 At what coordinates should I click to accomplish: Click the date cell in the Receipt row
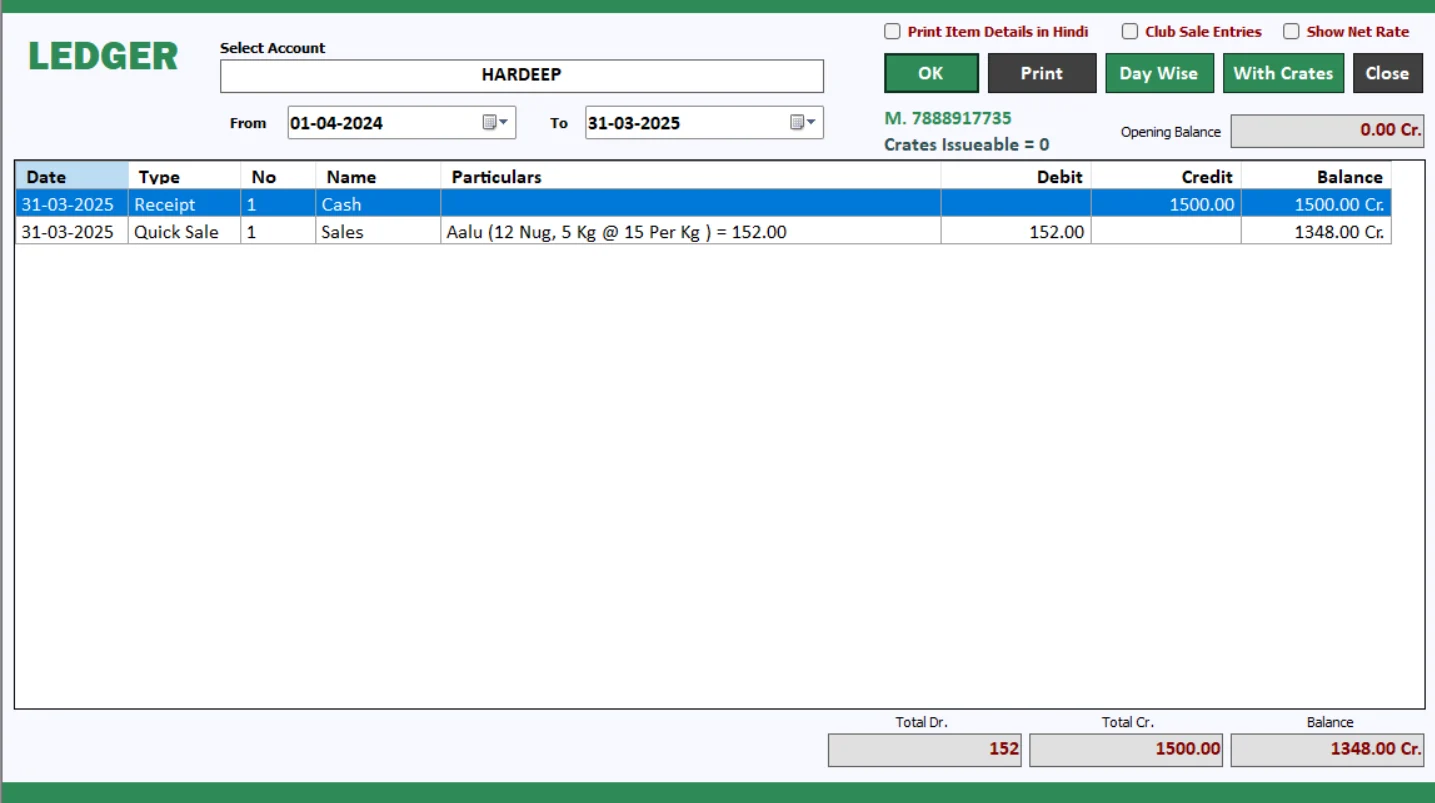pos(72,204)
